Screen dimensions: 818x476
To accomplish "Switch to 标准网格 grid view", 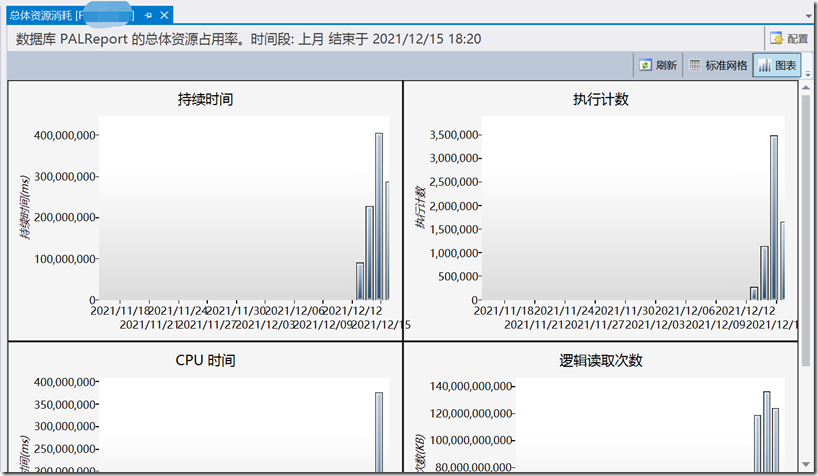I will [718, 65].
